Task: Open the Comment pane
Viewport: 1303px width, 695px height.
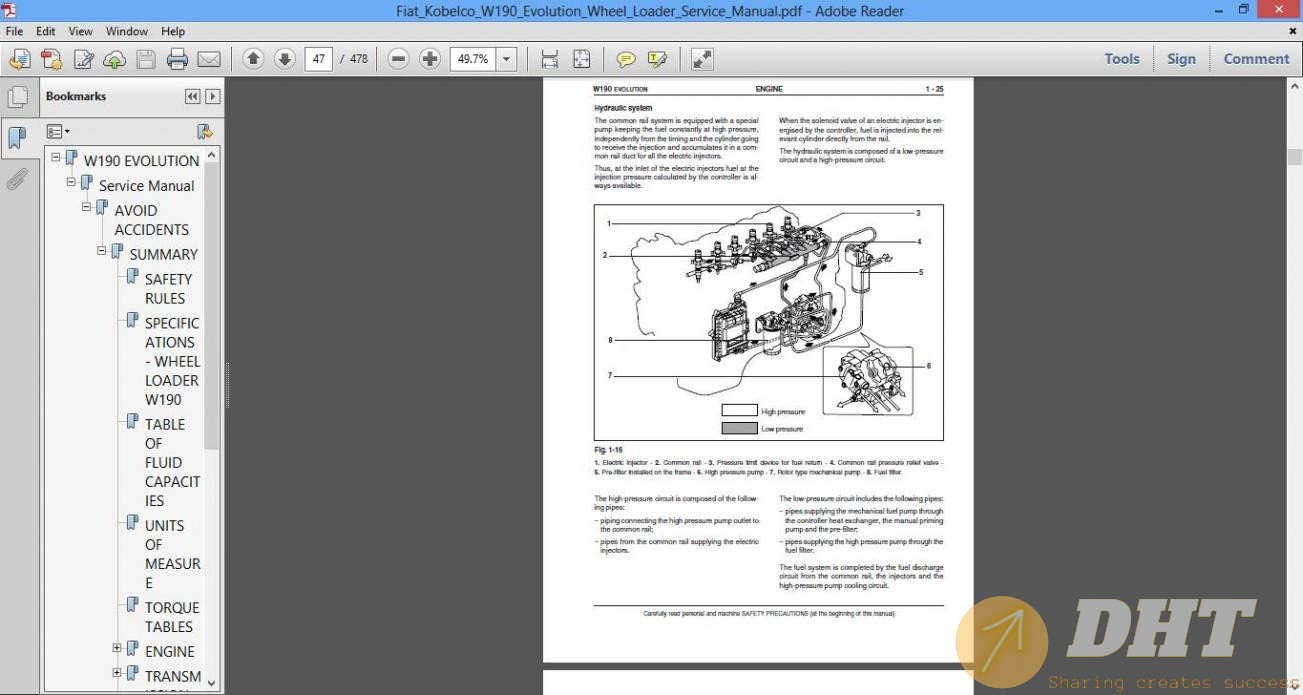Action: [1256, 59]
